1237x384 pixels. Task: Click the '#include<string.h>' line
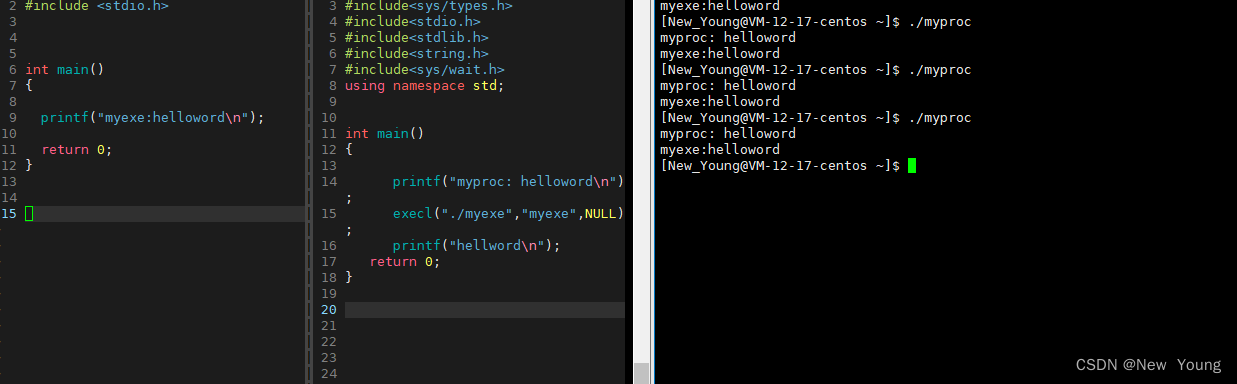(x=417, y=54)
